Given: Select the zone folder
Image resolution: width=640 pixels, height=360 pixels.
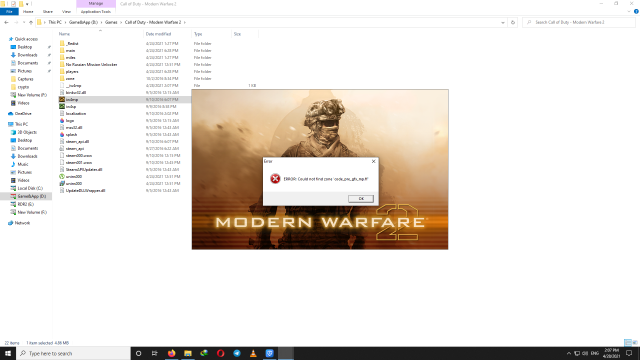Looking at the screenshot, I should [x=70, y=78].
